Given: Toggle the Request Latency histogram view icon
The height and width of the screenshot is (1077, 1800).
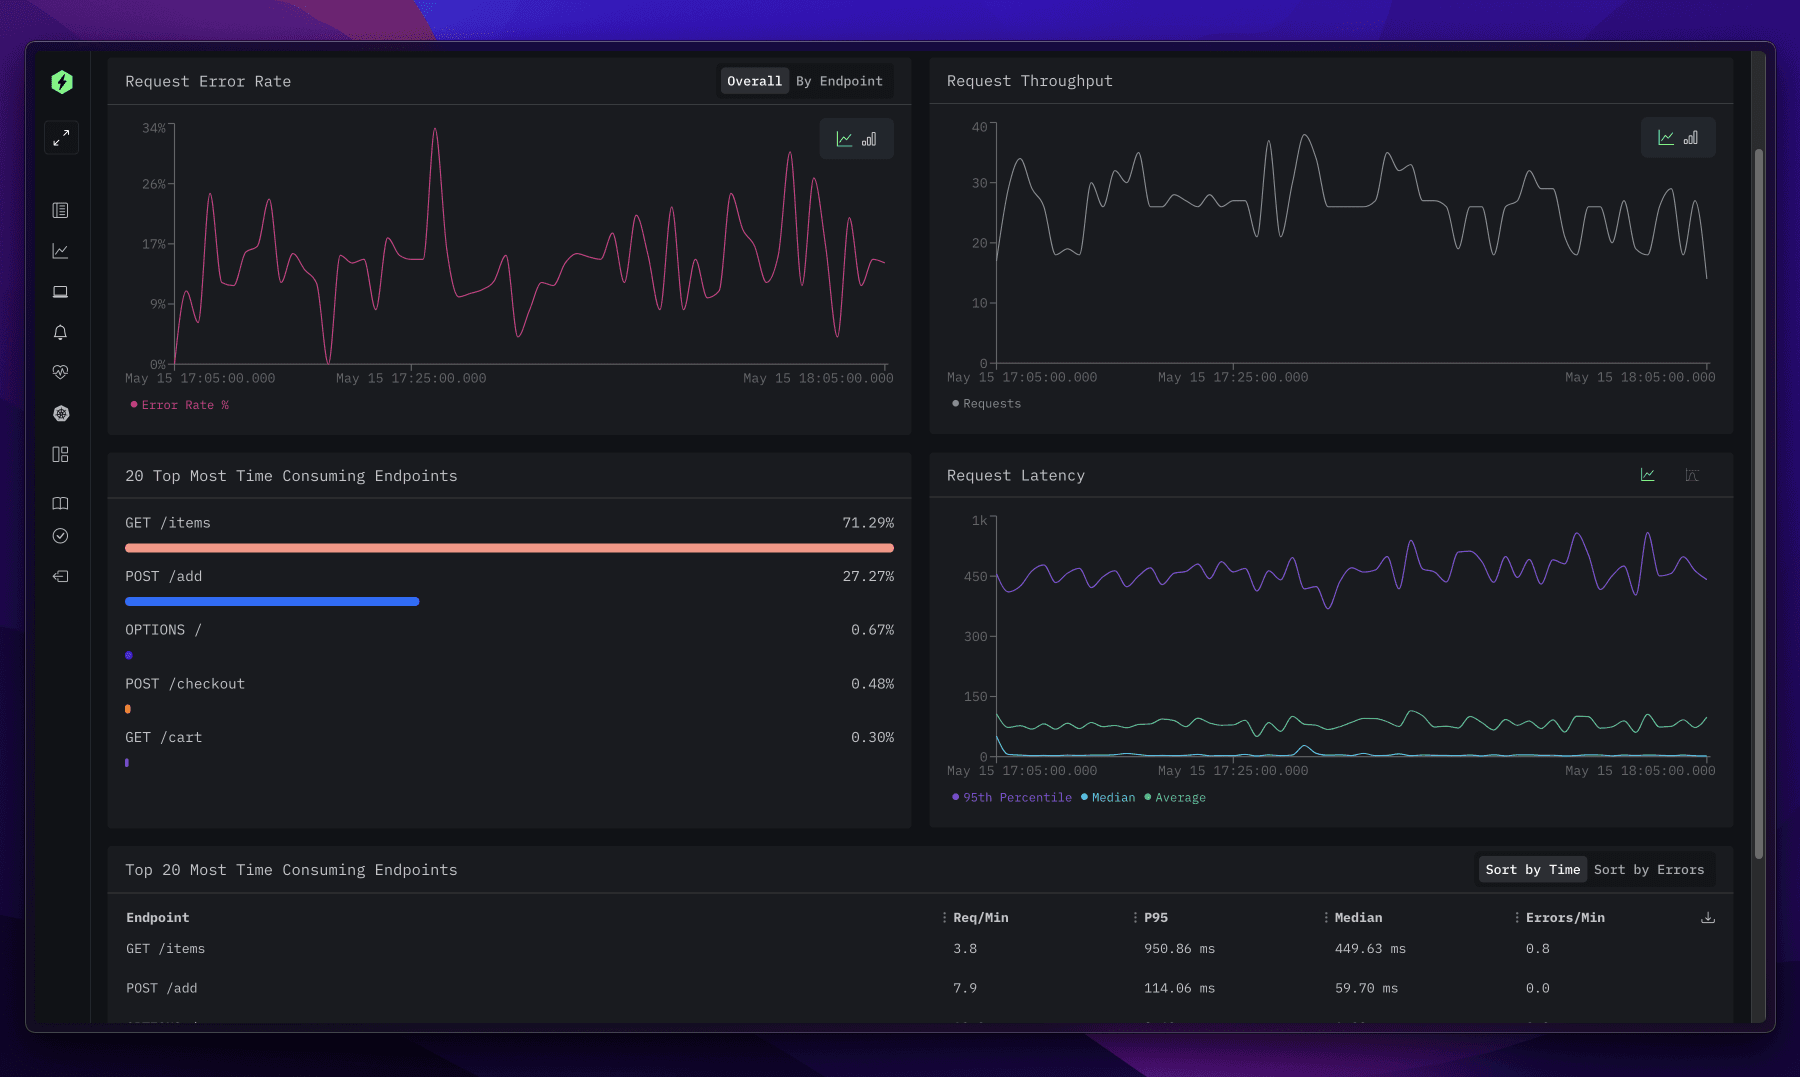Looking at the screenshot, I should pyautogui.click(x=1691, y=475).
